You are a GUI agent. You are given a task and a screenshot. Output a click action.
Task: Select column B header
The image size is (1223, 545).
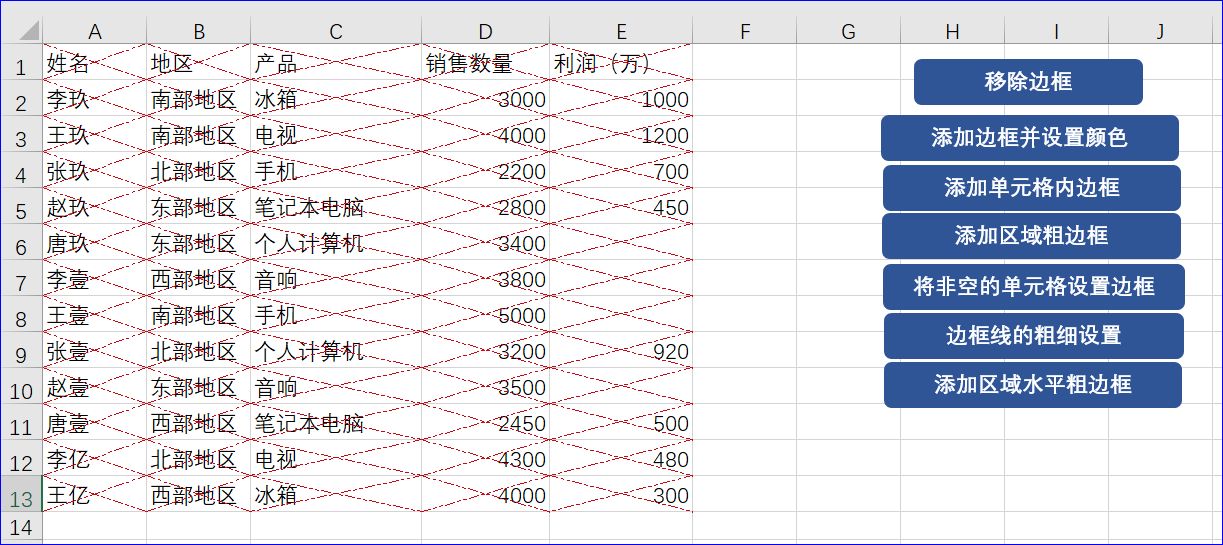199,31
